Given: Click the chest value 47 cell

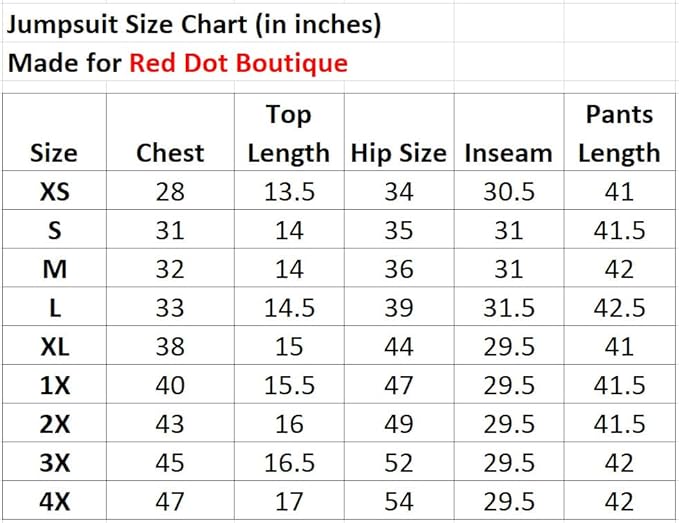Looking at the screenshot, I should click(x=170, y=501).
